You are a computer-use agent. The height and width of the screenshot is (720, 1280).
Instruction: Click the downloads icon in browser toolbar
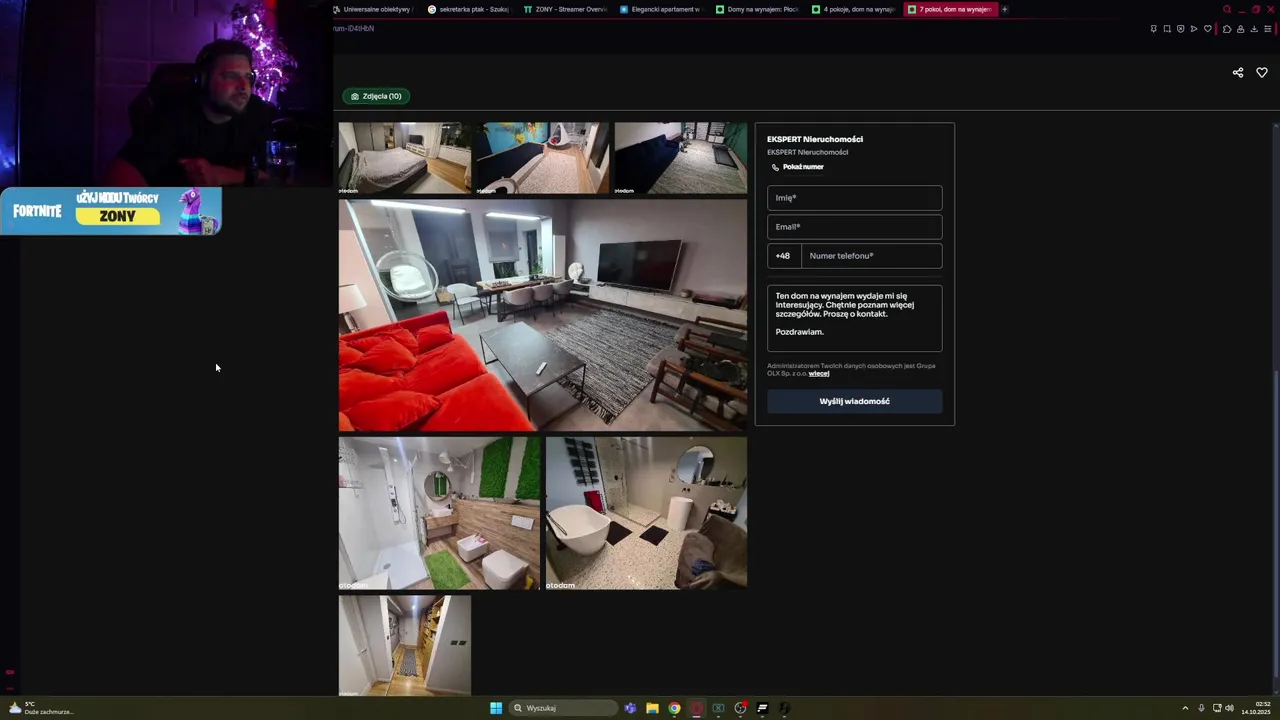coord(1254,29)
